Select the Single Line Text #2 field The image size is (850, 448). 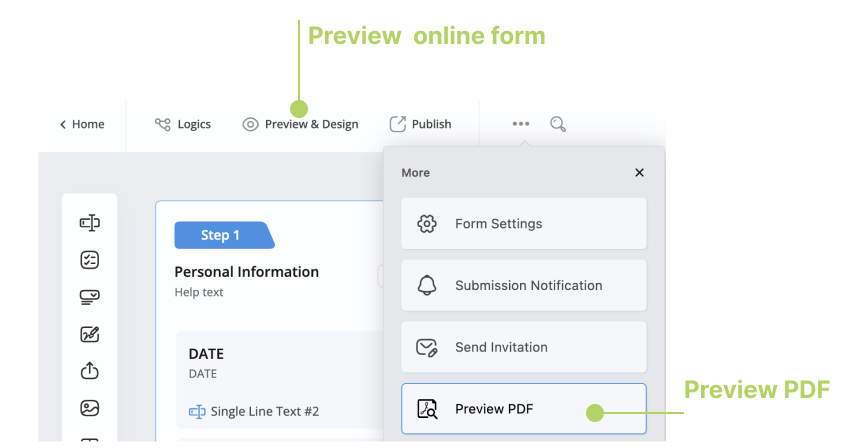point(264,411)
